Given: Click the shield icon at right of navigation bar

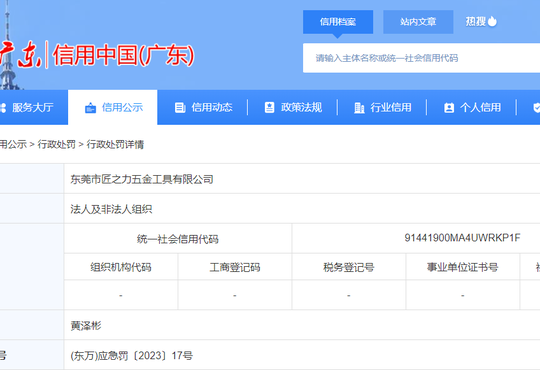Looking at the screenshot, I should (537, 108).
